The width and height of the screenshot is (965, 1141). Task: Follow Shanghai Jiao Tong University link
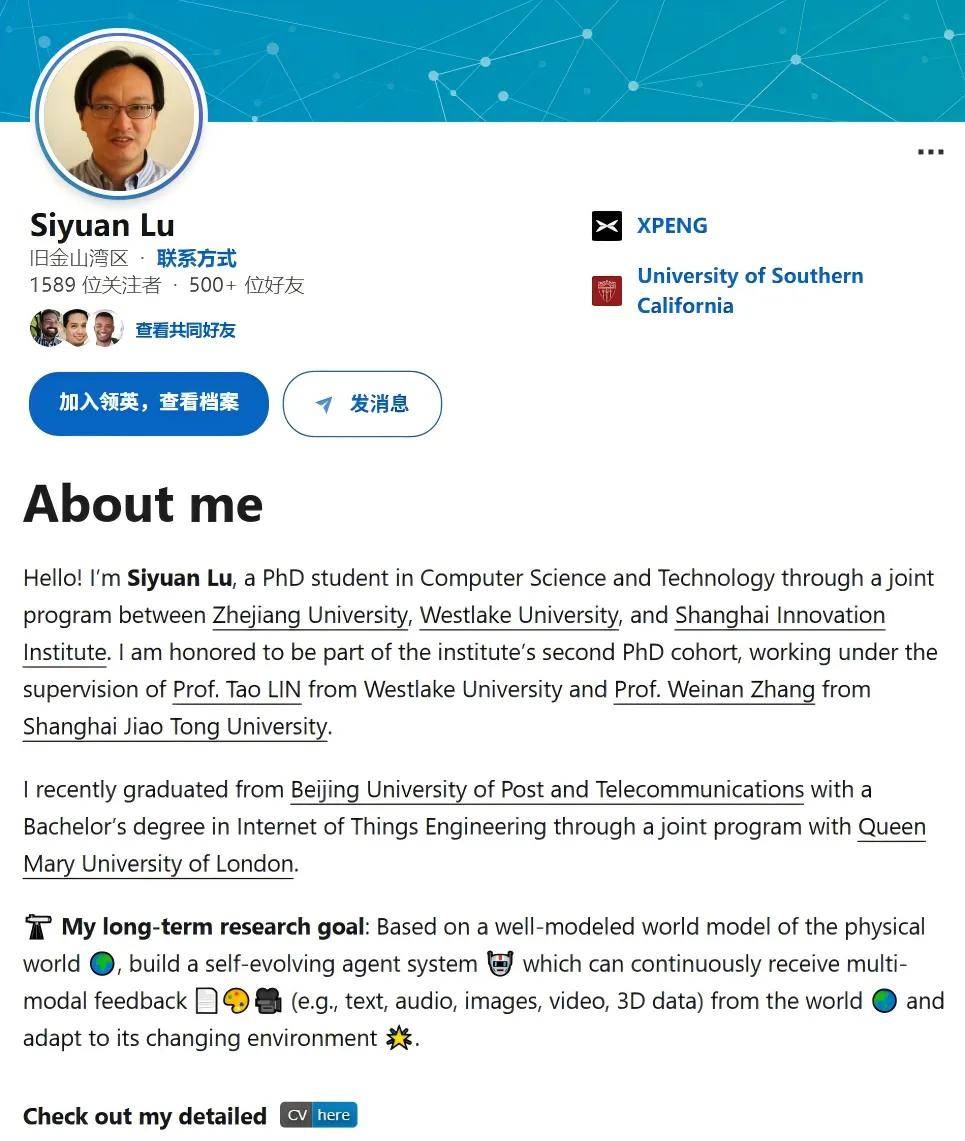point(175,727)
